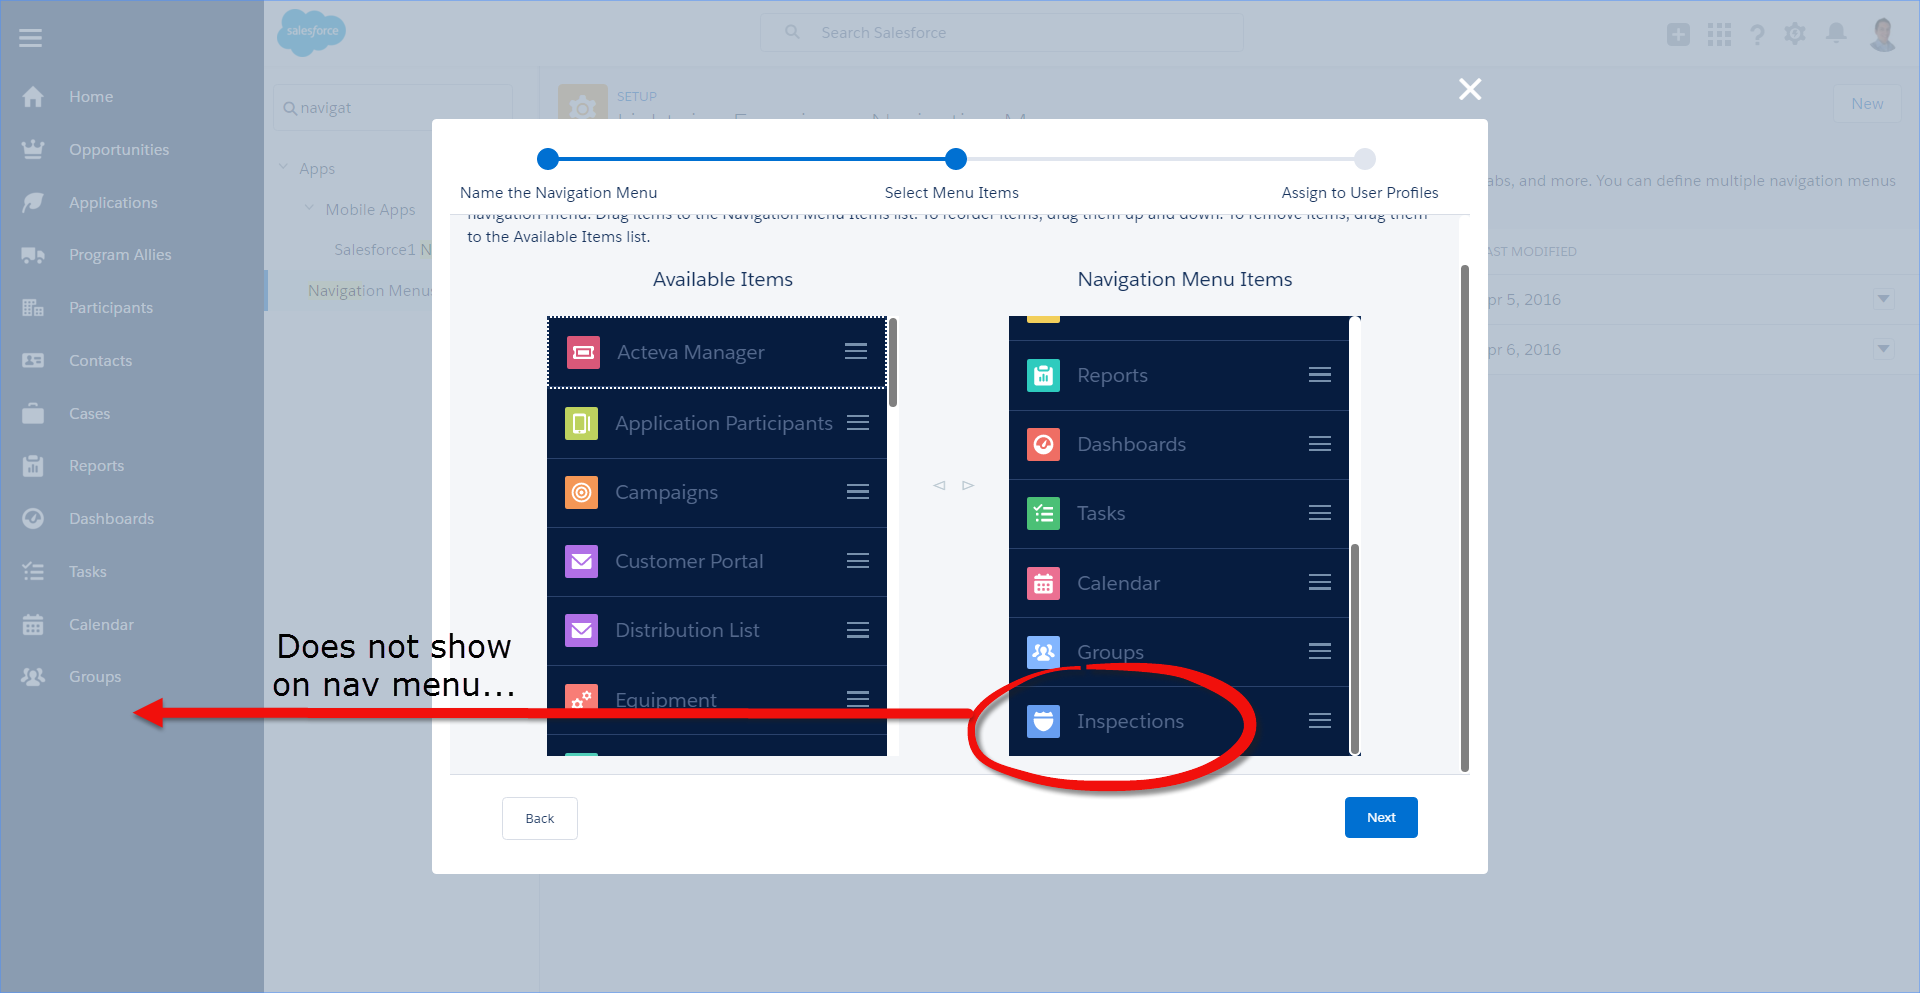Image resolution: width=1920 pixels, height=993 pixels.
Task: Click the Acteva Manager item icon
Action: [583, 352]
